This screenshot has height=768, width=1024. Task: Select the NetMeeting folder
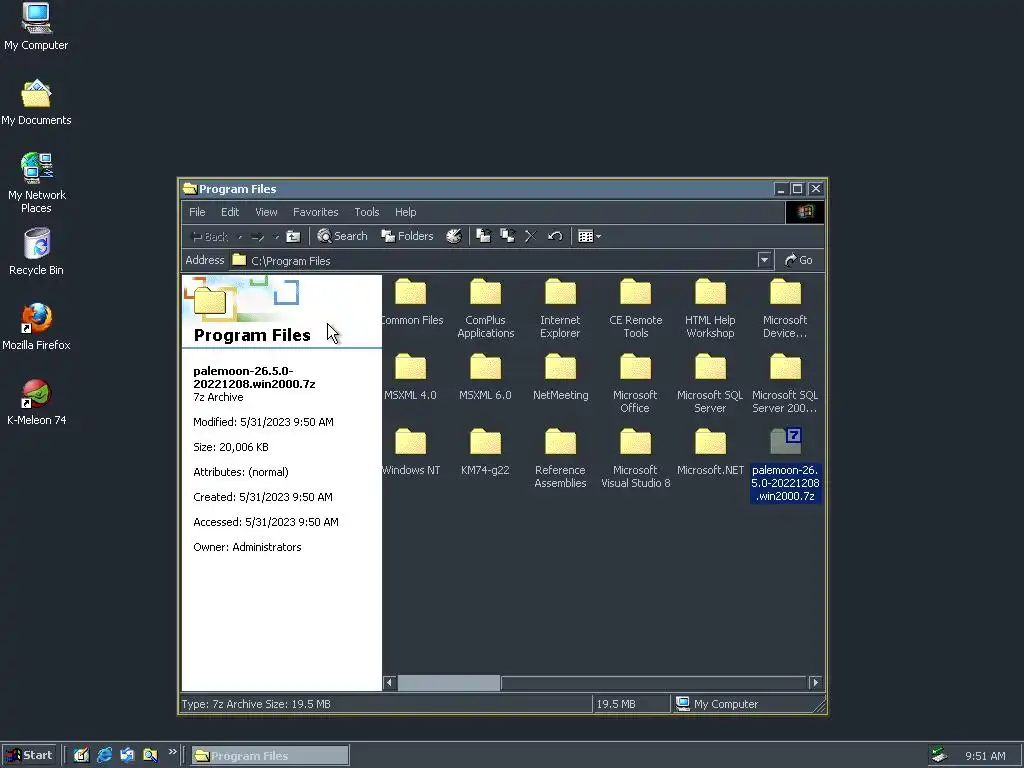(x=560, y=377)
